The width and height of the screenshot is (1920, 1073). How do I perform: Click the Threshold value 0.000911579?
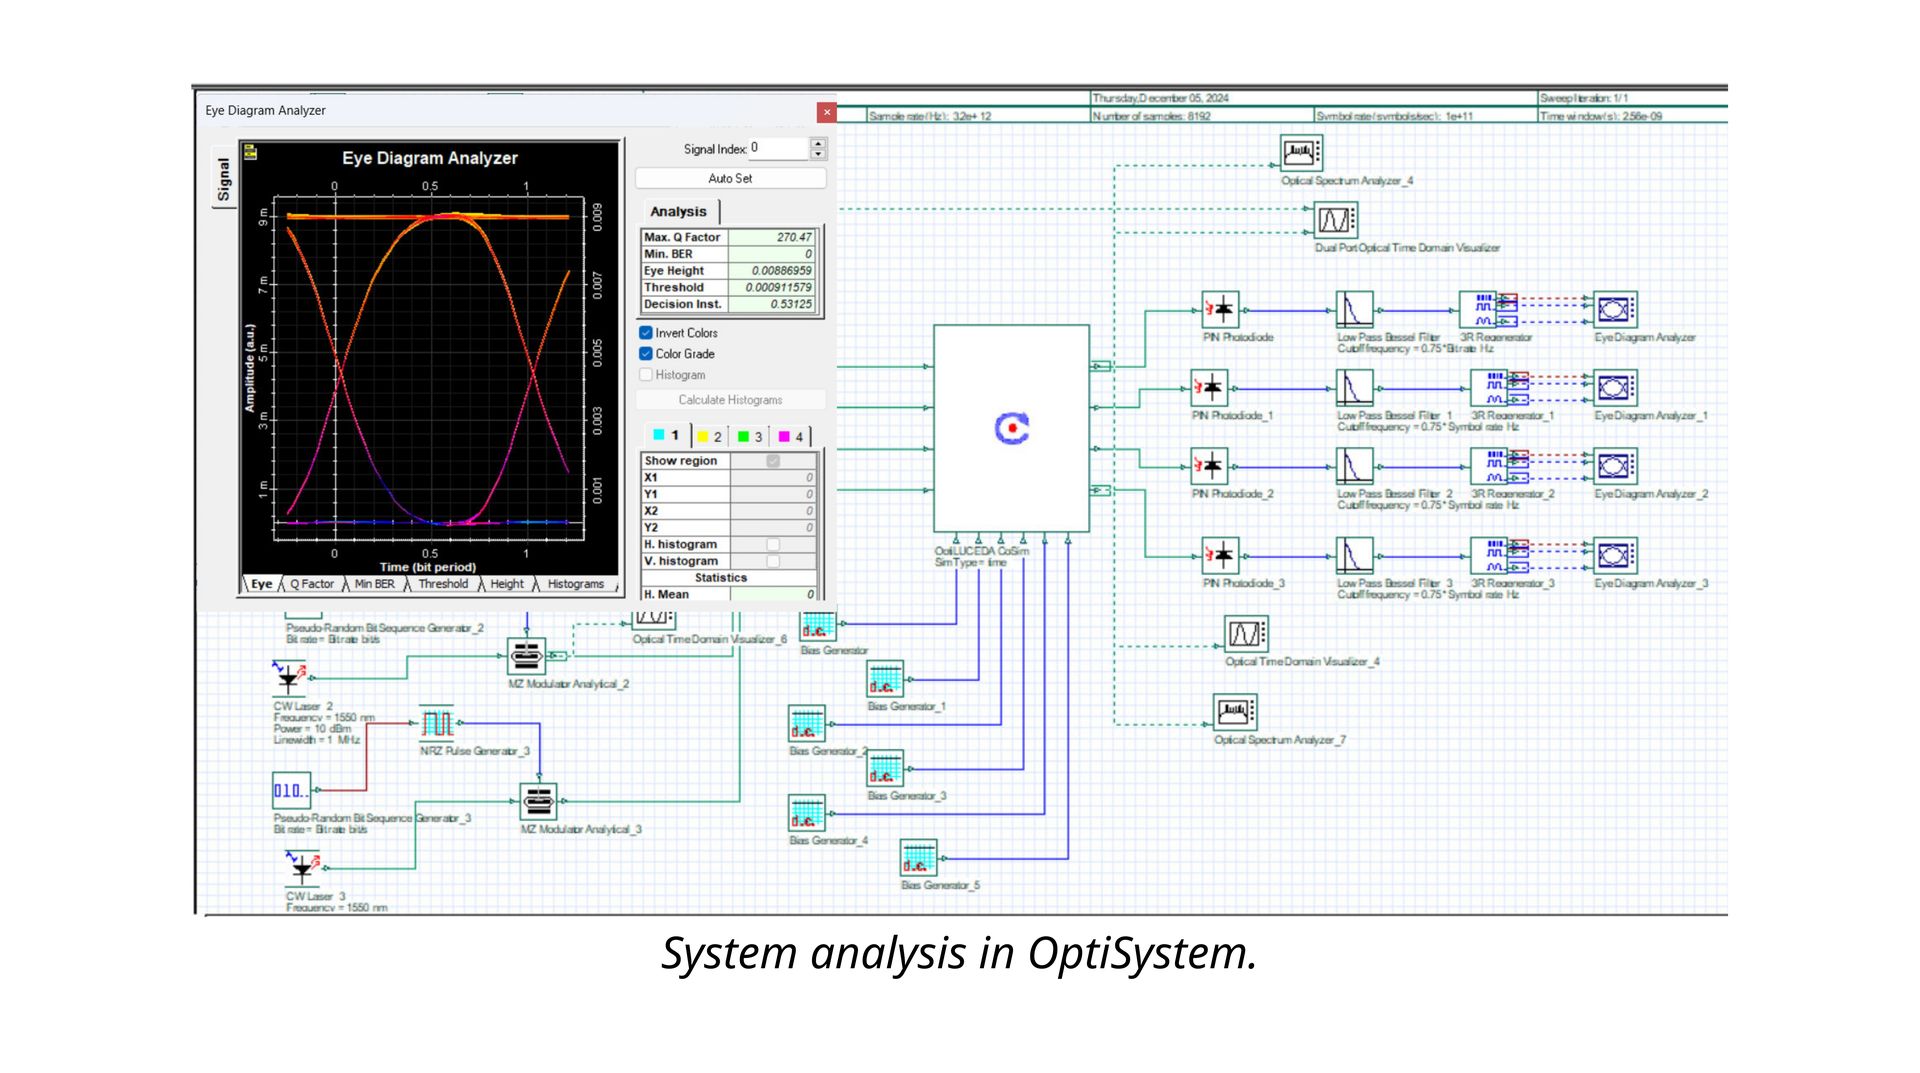[771, 288]
